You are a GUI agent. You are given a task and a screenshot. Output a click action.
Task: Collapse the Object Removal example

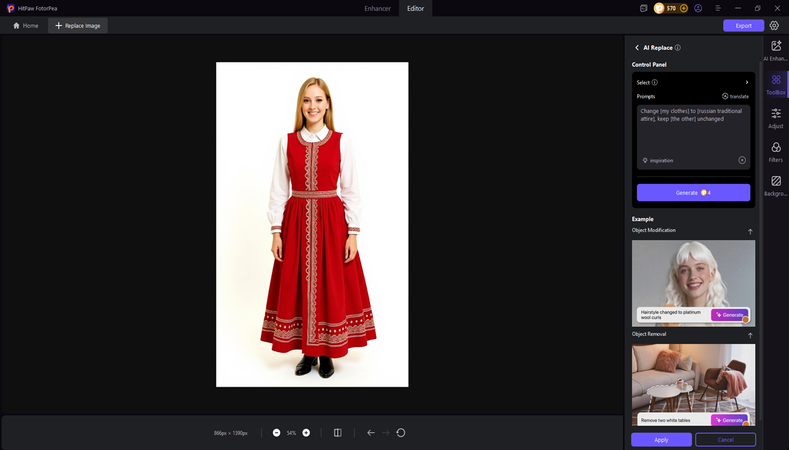(750, 335)
